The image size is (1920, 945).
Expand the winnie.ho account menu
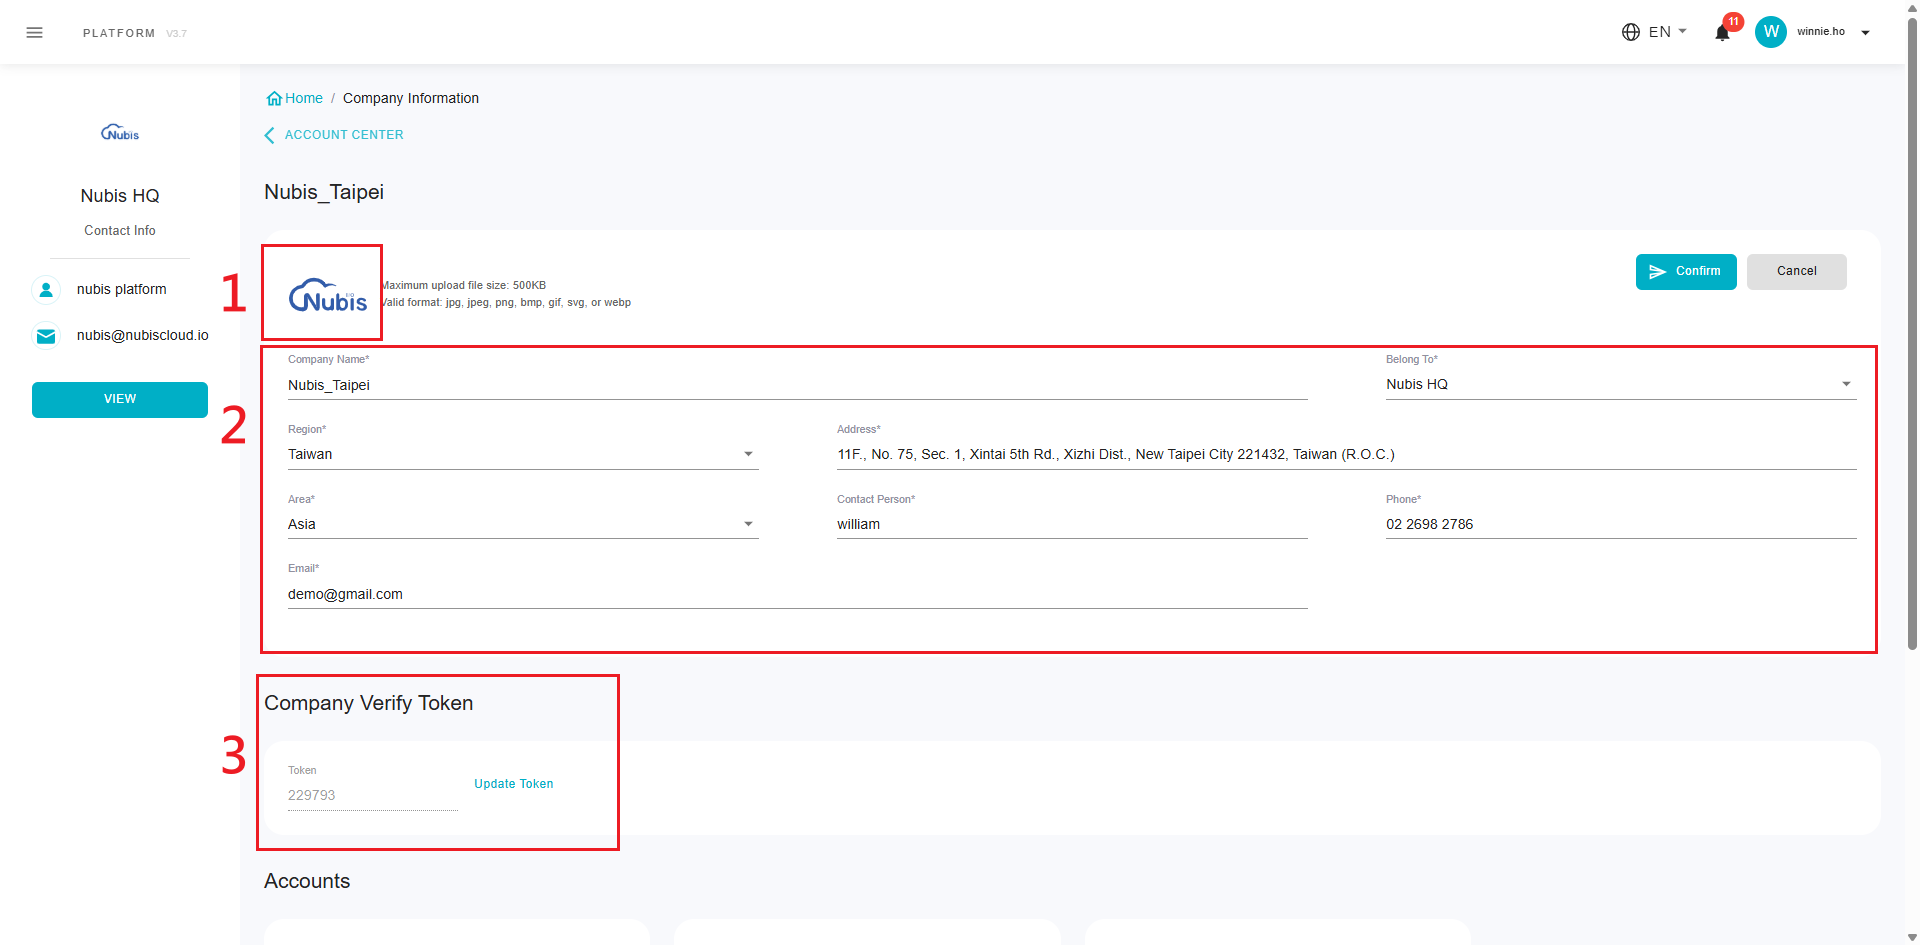tap(1865, 33)
